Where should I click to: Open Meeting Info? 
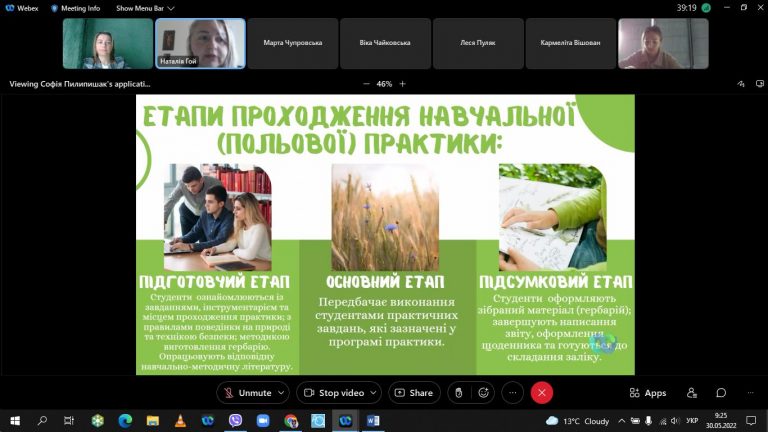75,8
